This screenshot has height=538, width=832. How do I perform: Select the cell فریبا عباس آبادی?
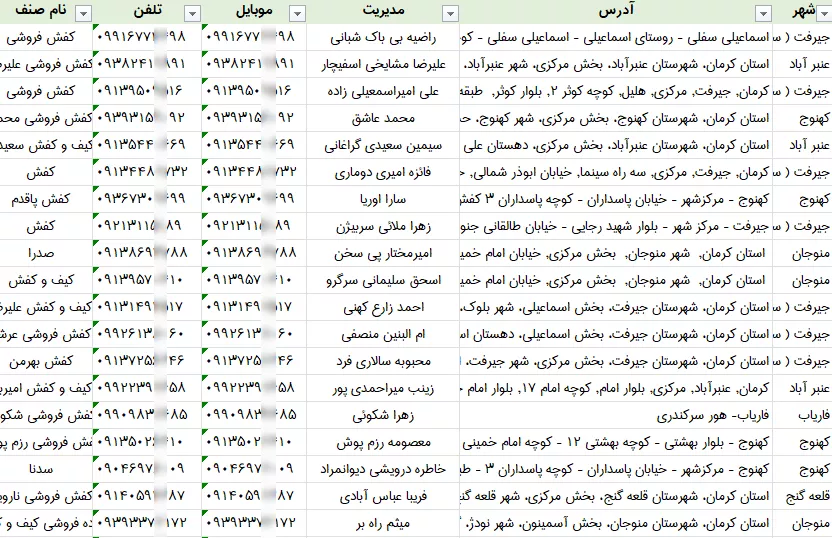pyautogui.click(x=383, y=497)
